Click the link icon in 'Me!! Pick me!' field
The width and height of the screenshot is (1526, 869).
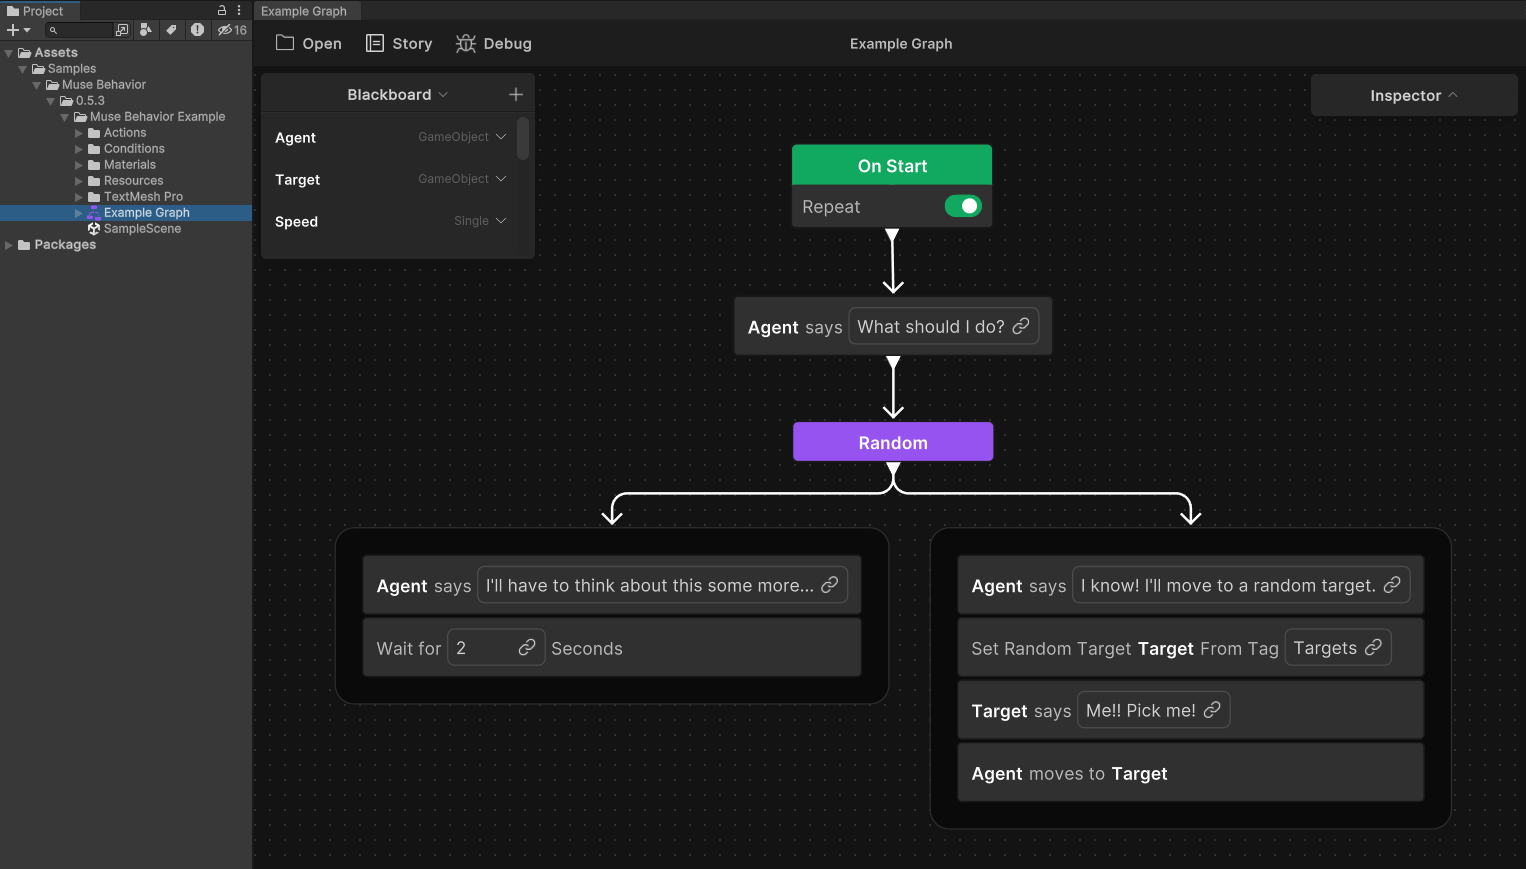click(x=1212, y=710)
